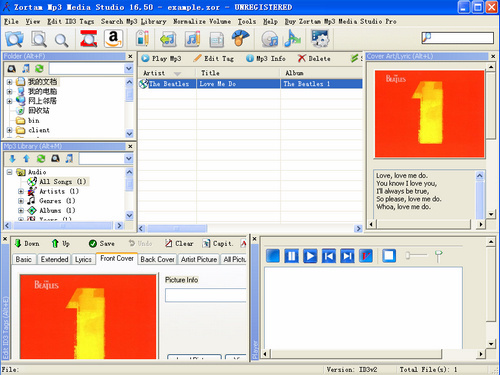The height and width of the screenshot is (375, 500).
Task: Click Mp3 Library blue up arrow icon
Action: coord(26,159)
